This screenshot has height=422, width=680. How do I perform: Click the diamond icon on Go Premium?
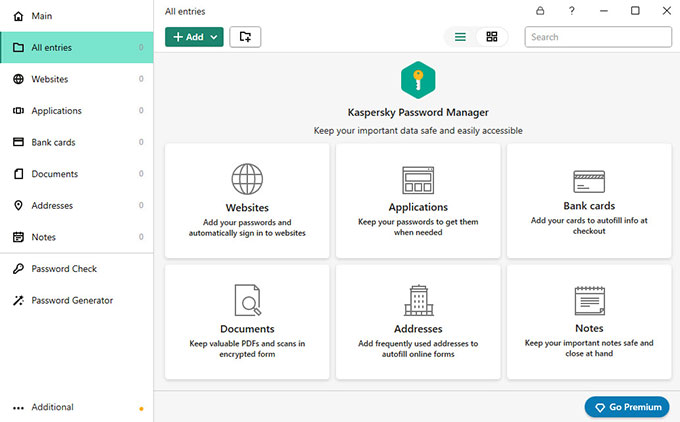click(600, 408)
